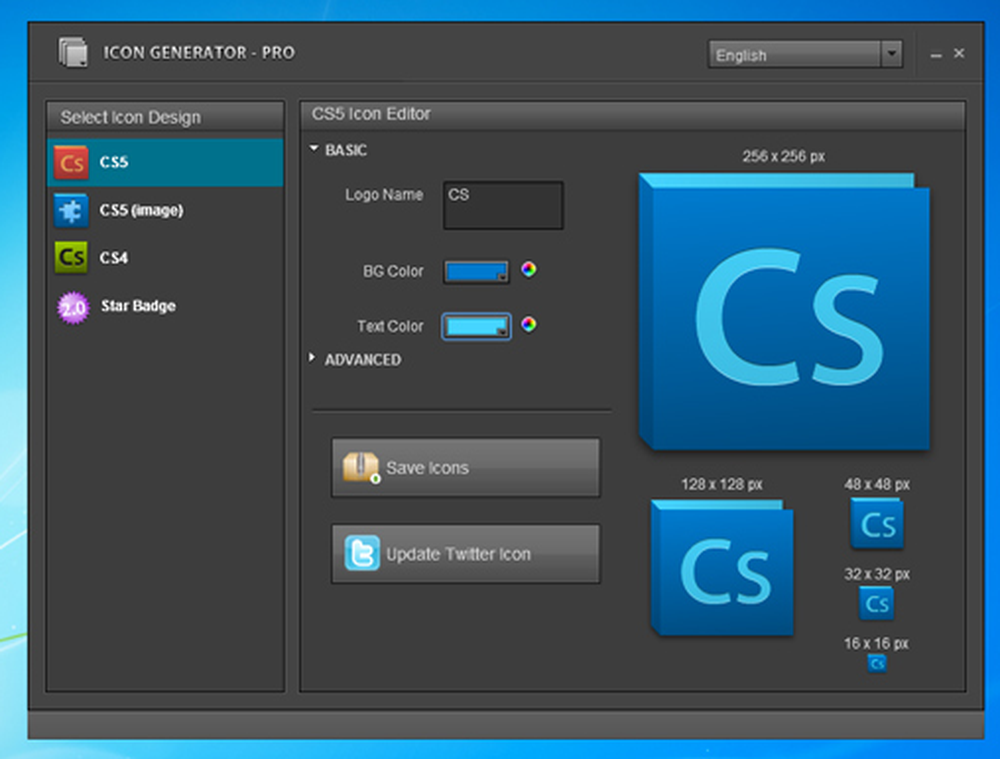Click the CS5 Icon Editor panel title
Viewport: 1000px width, 759px height.
(371, 114)
